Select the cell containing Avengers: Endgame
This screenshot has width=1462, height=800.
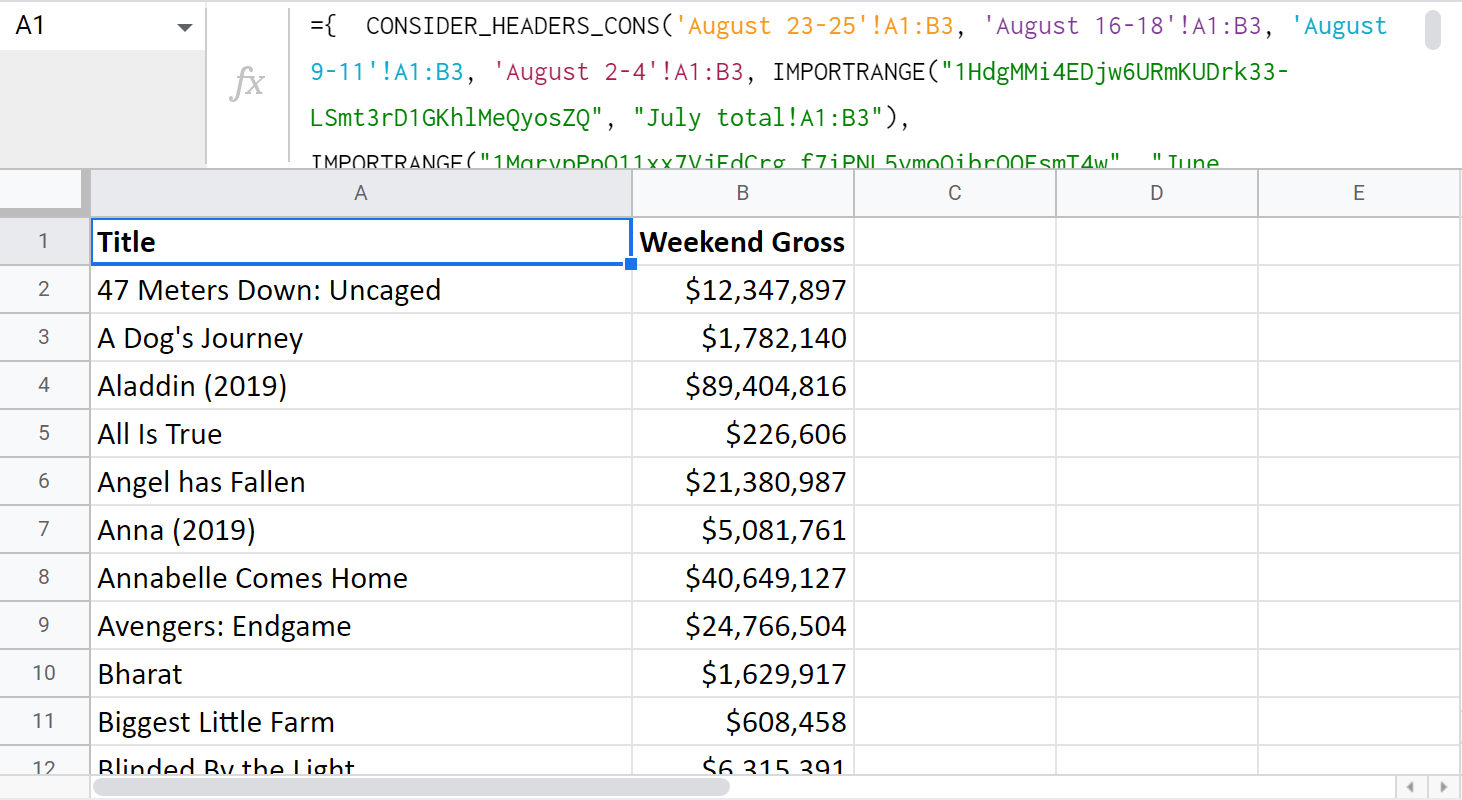coord(360,625)
